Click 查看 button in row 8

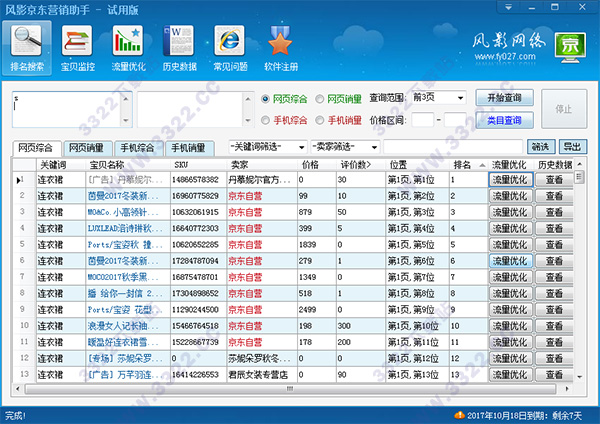(554, 294)
